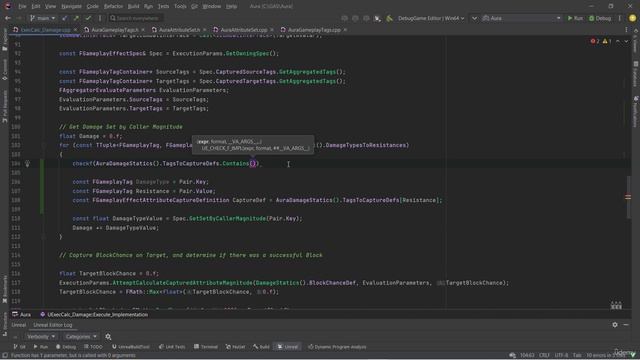Open the Verbosity dropdown

coord(41,337)
